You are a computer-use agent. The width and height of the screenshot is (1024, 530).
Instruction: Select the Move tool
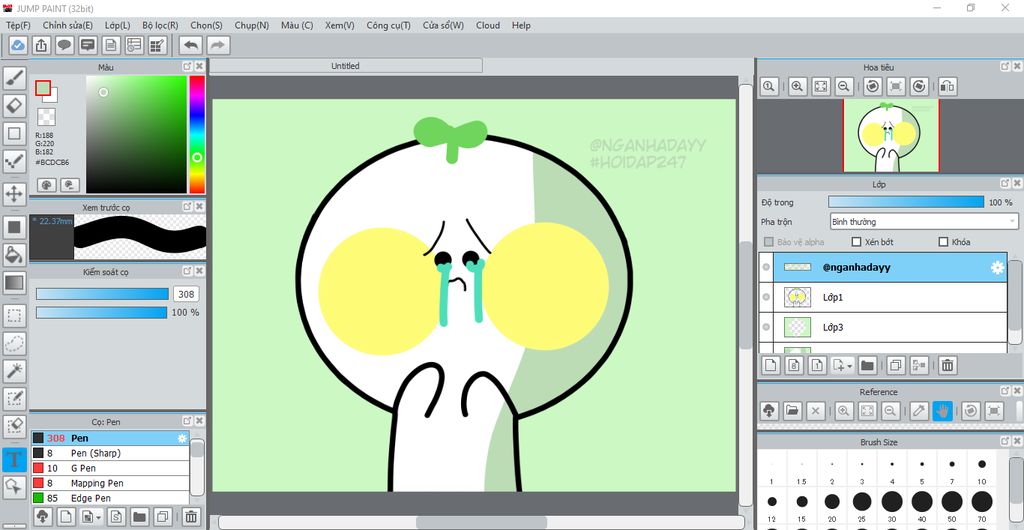(x=14, y=194)
